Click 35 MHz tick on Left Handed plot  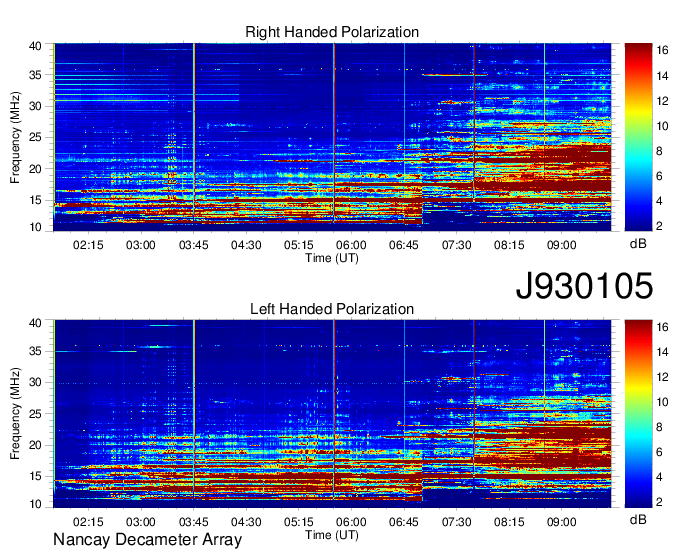(x=35, y=351)
